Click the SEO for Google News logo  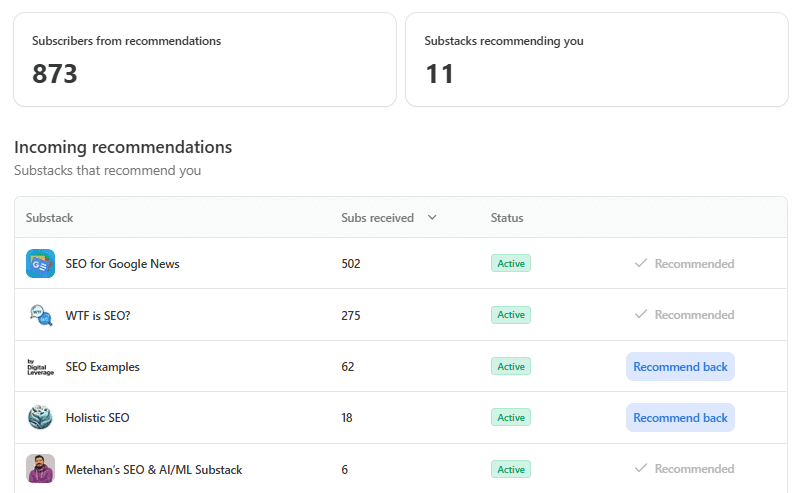(40, 264)
